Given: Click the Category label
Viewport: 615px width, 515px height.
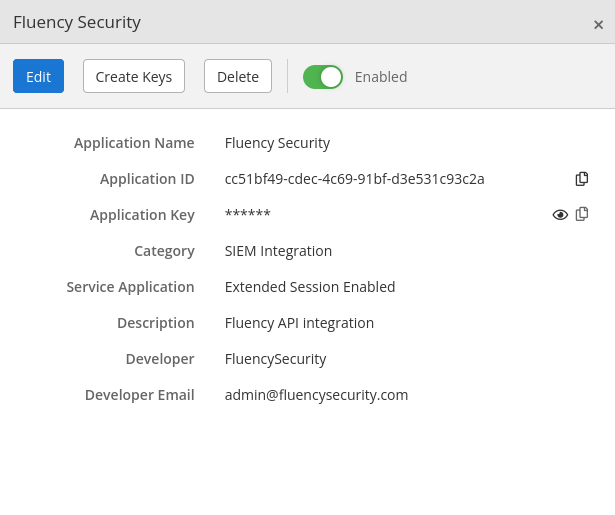Looking at the screenshot, I should click(164, 251).
